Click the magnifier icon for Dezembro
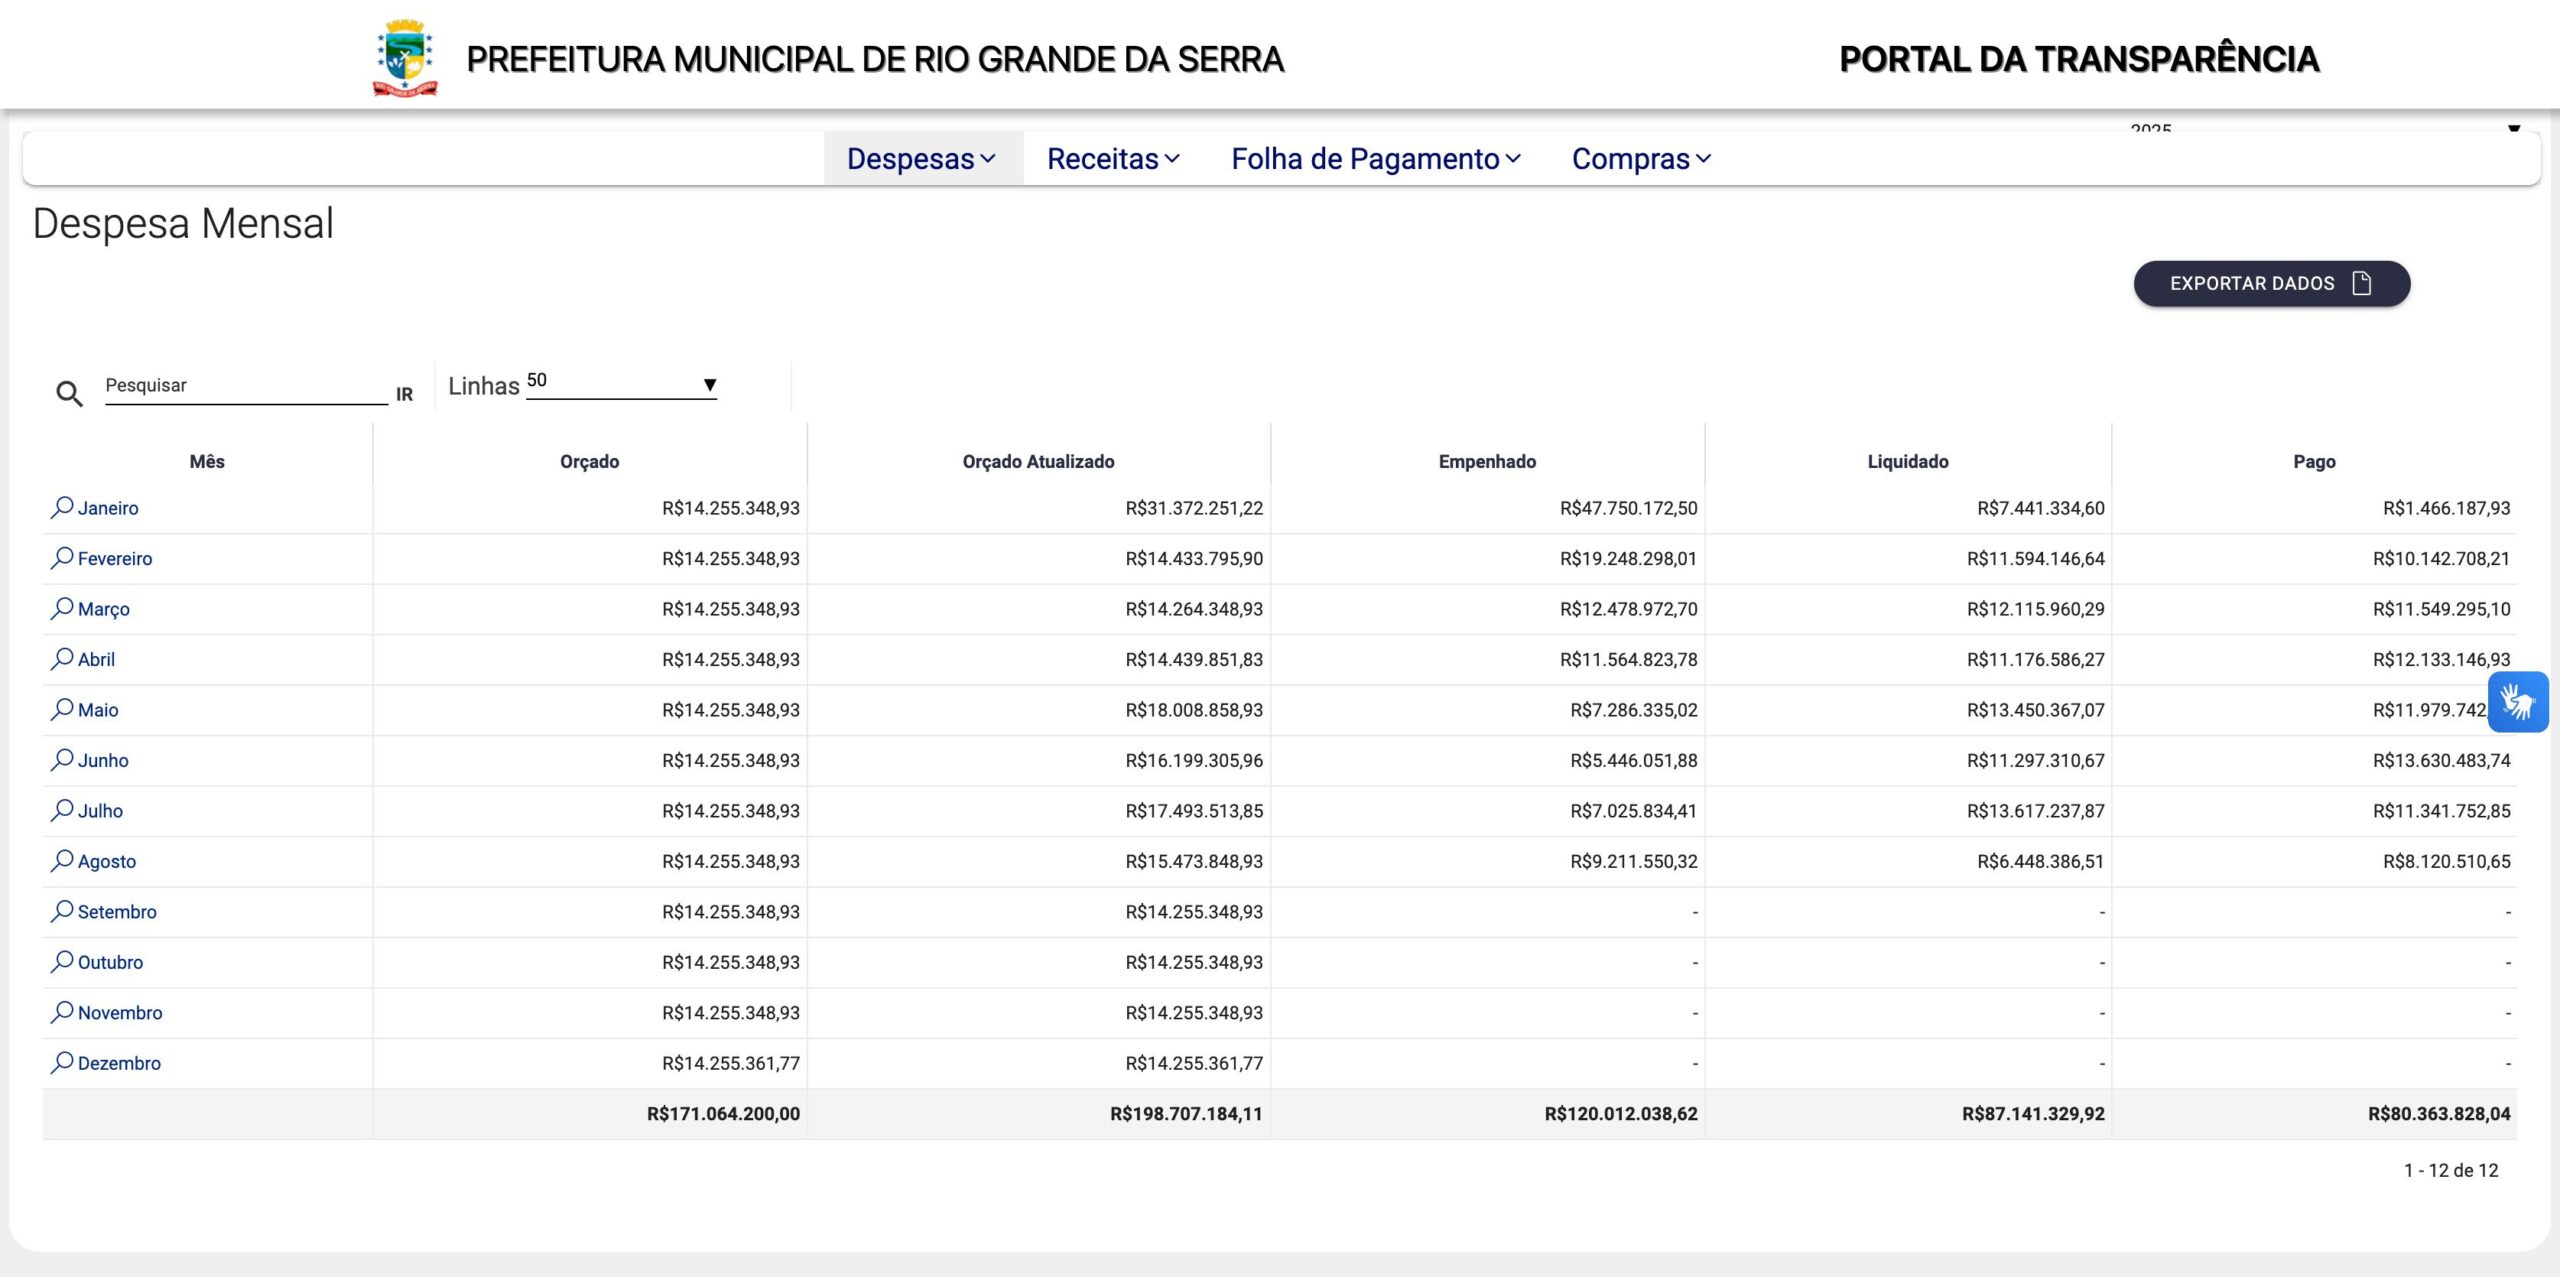 (x=62, y=1063)
